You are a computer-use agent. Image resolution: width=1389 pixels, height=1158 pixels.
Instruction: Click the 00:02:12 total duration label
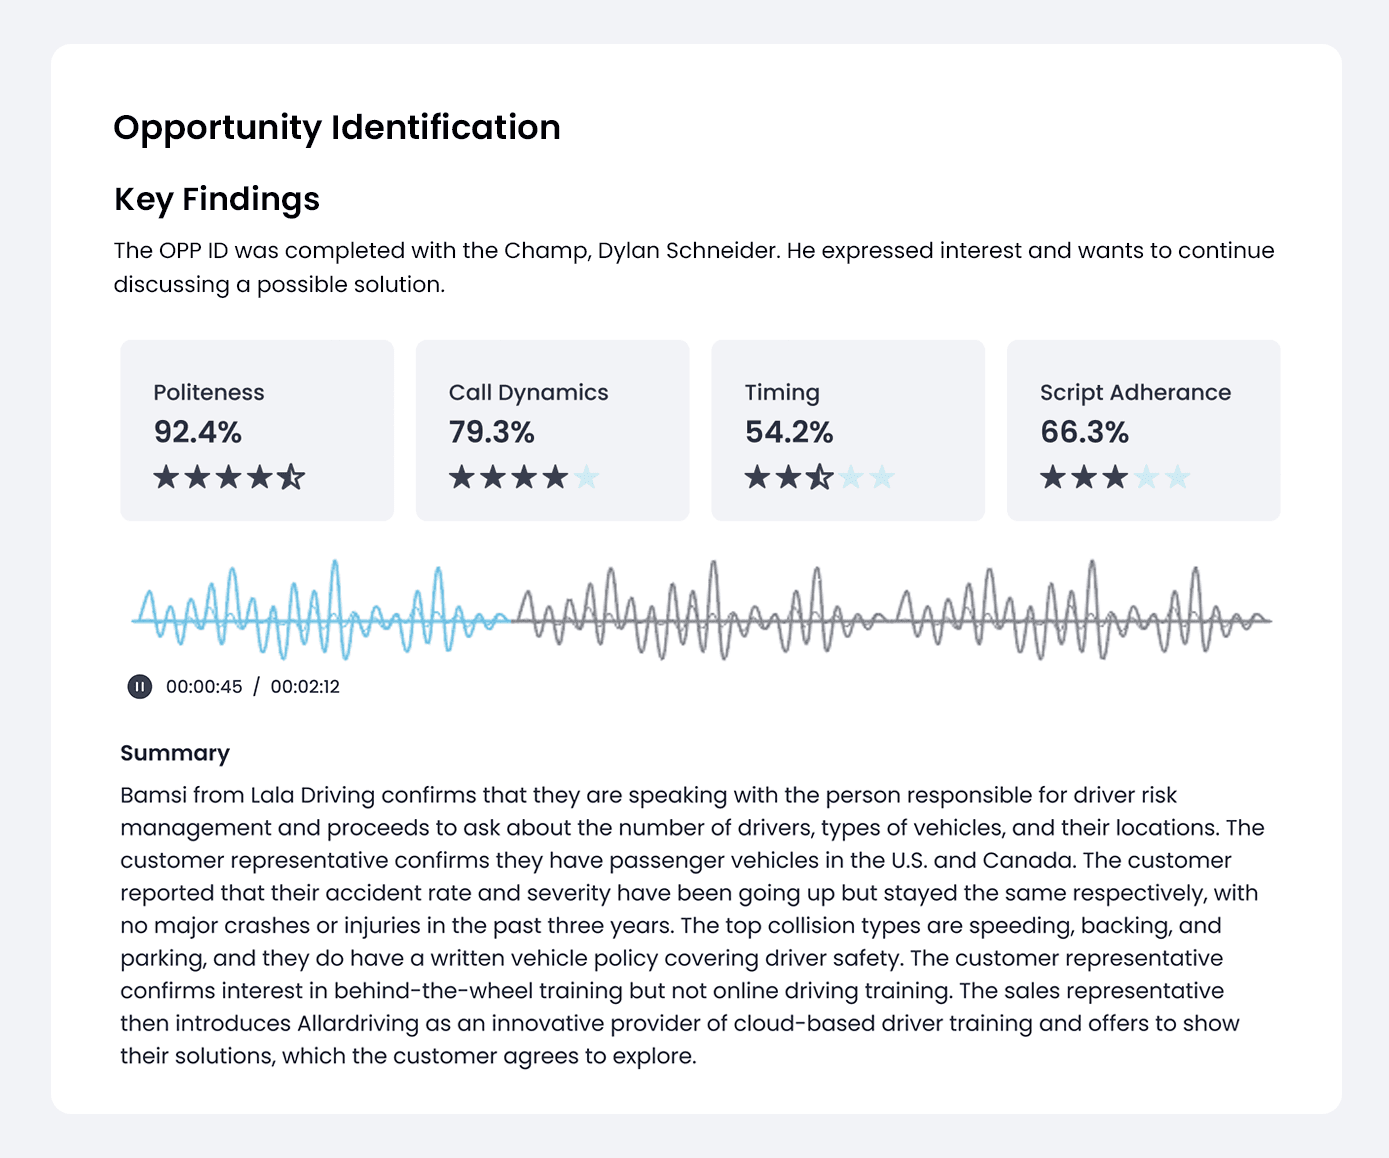click(305, 687)
